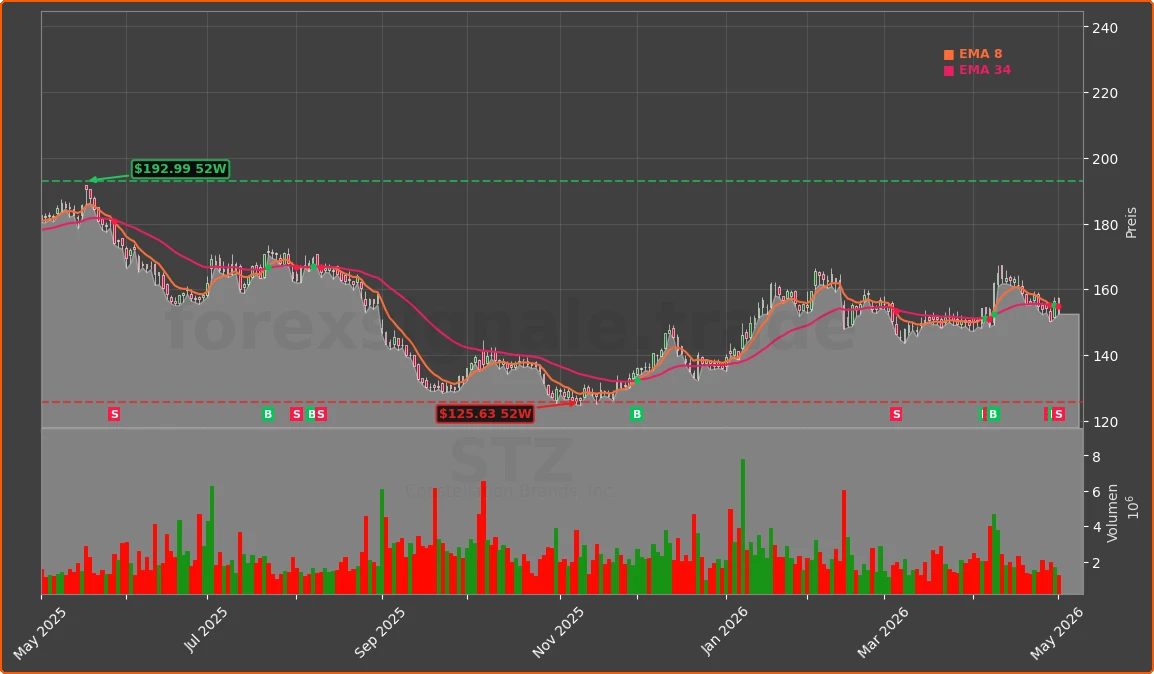The height and width of the screenshot is (674, 1154).
Task: Click the EMA 34 legend entry
Action: pyautogui.click(x=977, y=70)
